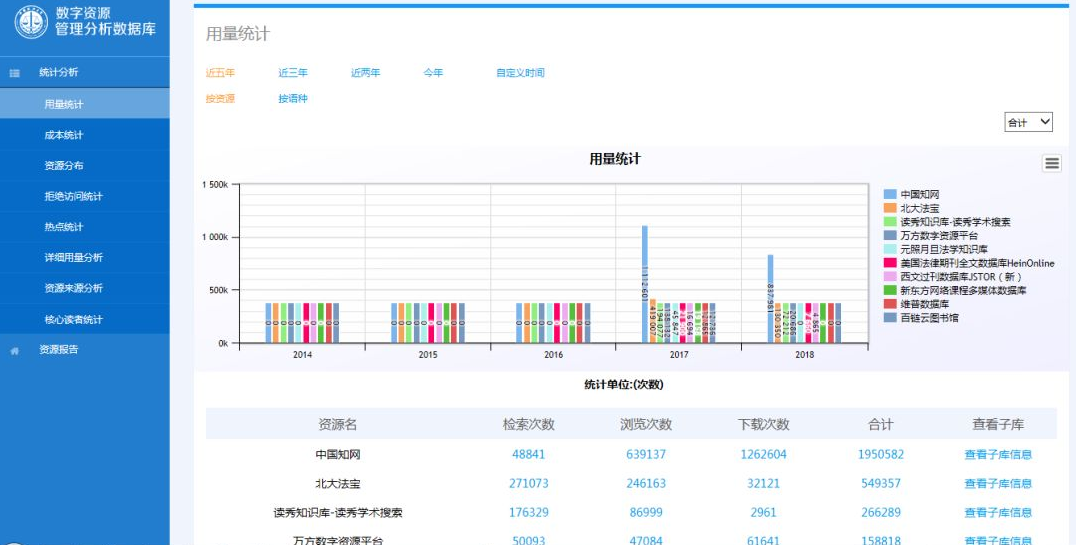
Task: Select 热点统计 in the sidebar
Action: coord(84,227)
